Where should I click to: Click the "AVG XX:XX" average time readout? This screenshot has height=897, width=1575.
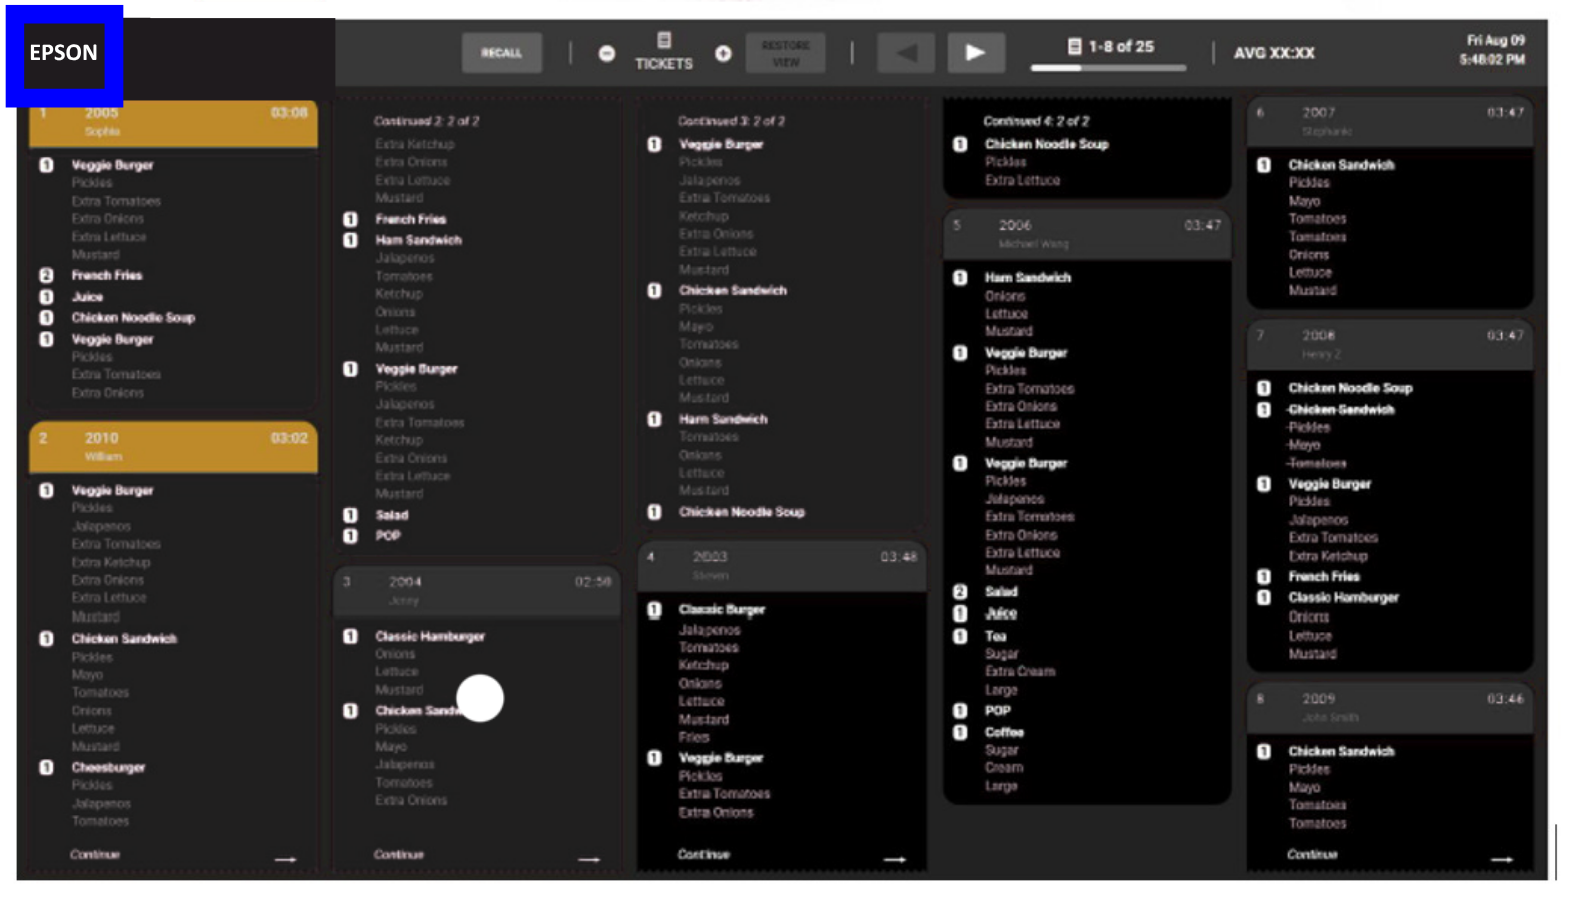click(x=1274, y=53)
